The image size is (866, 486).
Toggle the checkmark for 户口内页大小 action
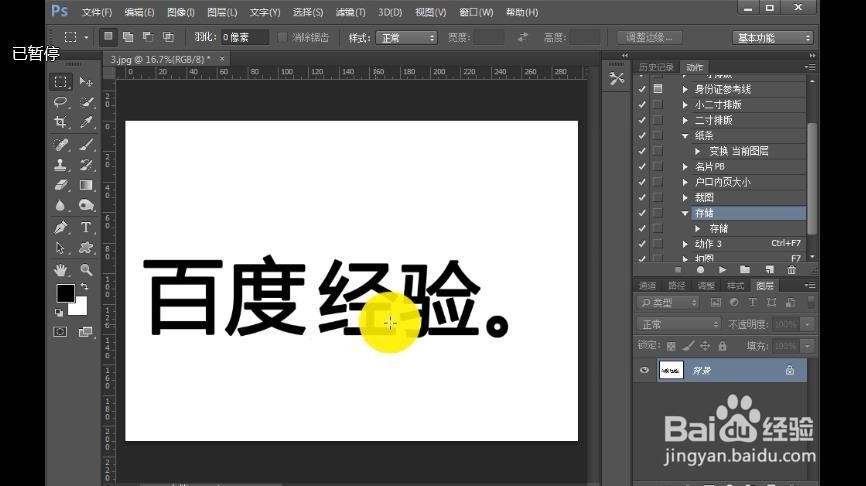coord(642,182)
